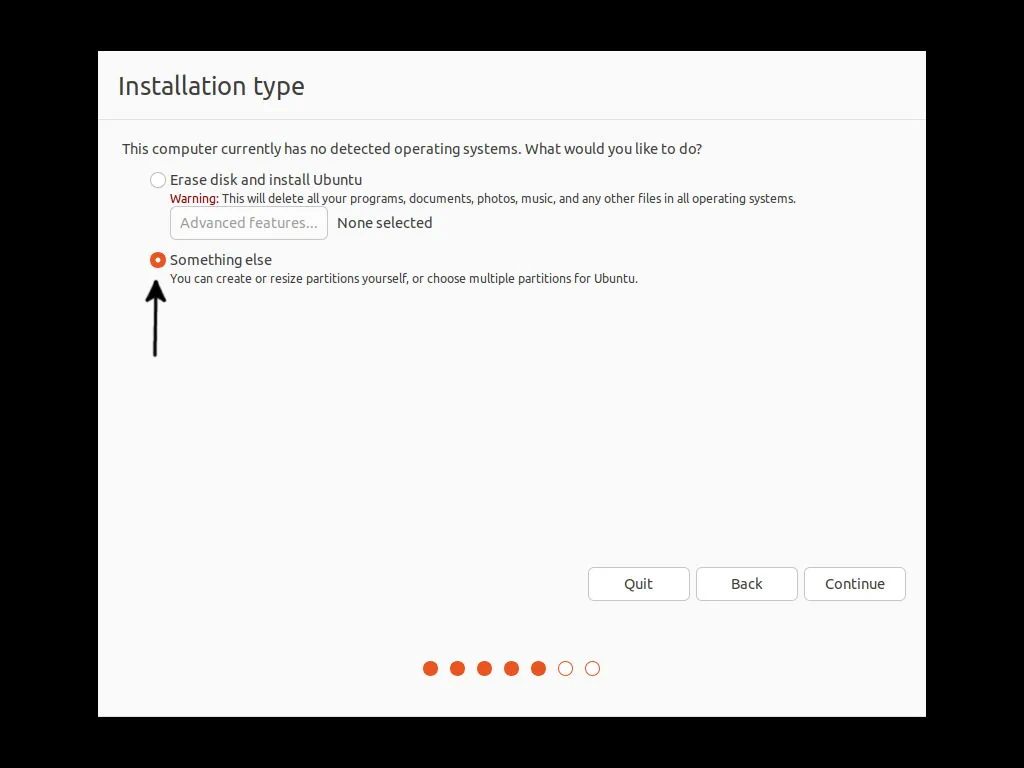This screenshot has height=768, width=1024.
Task: Click the Installation type heading
Action: (211, 86)
